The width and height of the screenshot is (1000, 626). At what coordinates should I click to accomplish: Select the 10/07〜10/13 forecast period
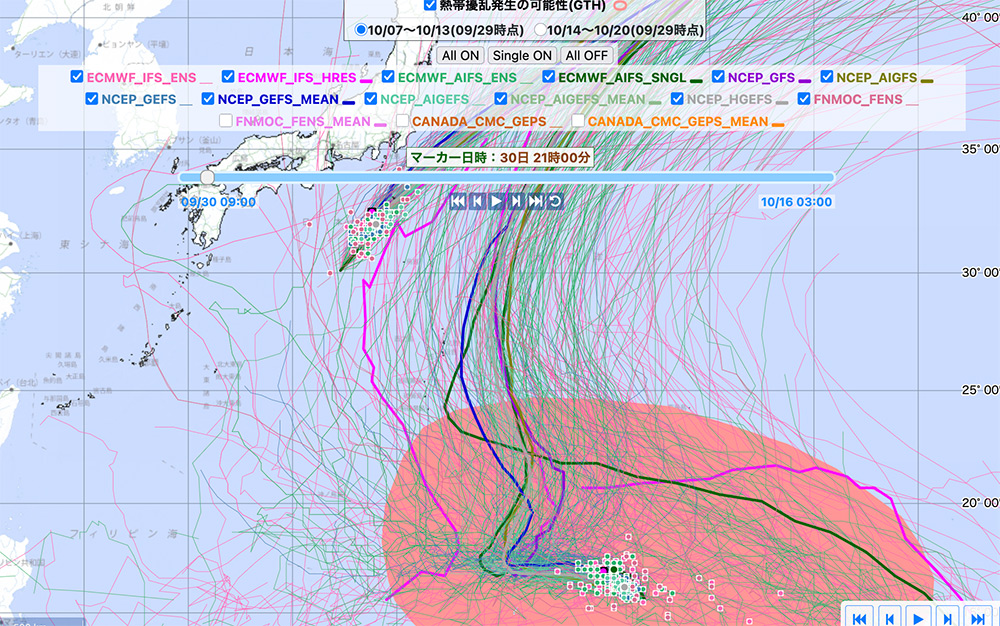(x=360, y=30)
